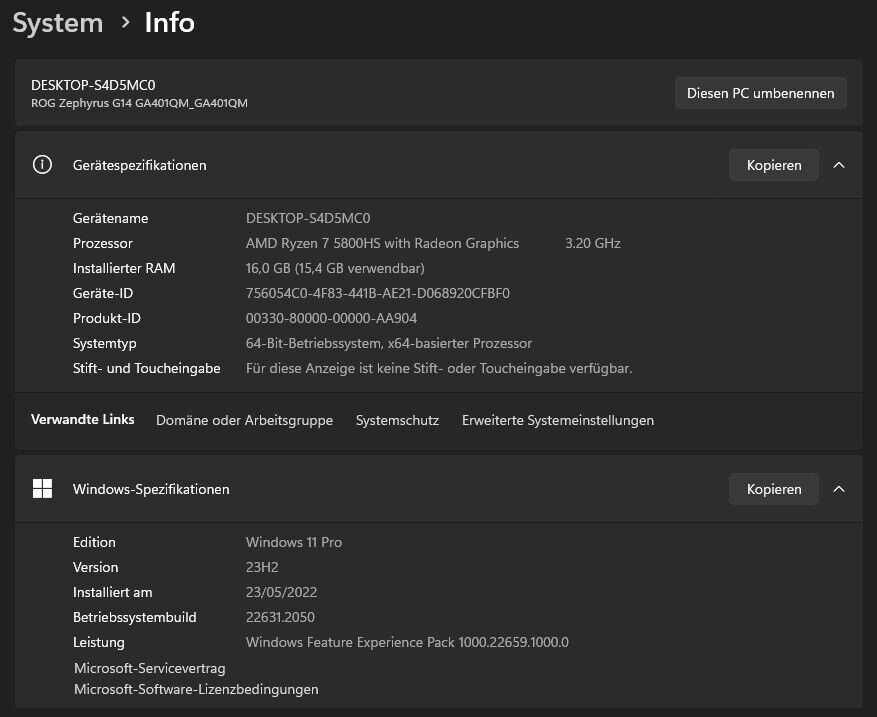
Task: Click the breadcrumb arrow between System and Info
Action: click(125, 22)
